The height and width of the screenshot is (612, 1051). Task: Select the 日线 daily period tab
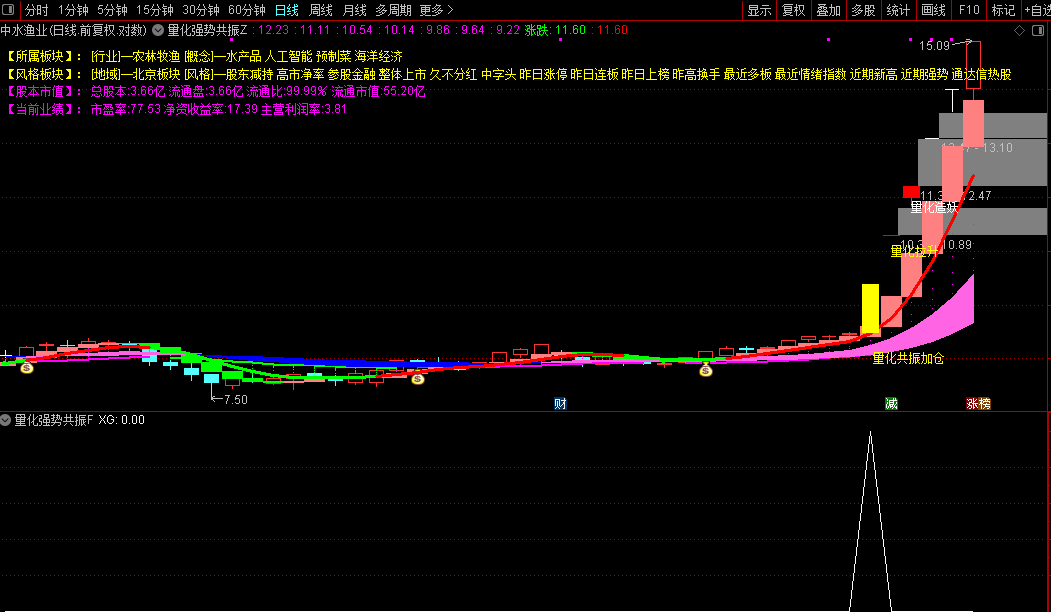pos(287,10)
